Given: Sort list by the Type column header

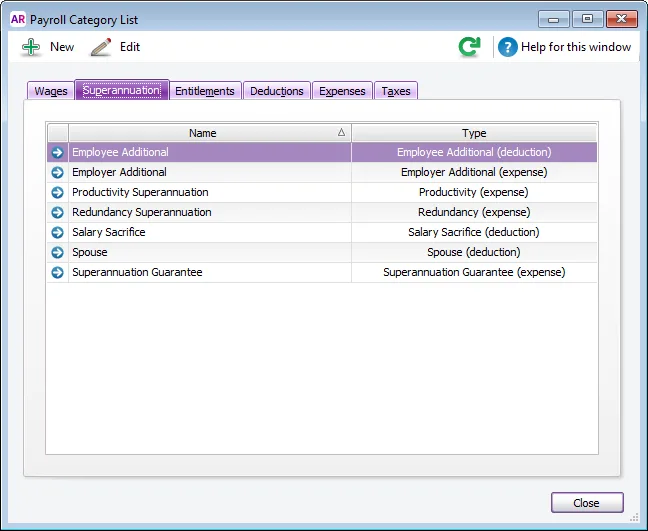Looking at the screenshot, I should click(x=474, y=133).
